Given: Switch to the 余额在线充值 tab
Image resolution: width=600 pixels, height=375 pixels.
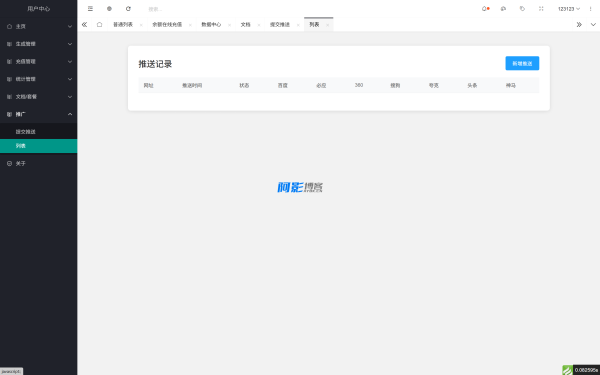Looking at the screenshot, I should click(167, 24).
